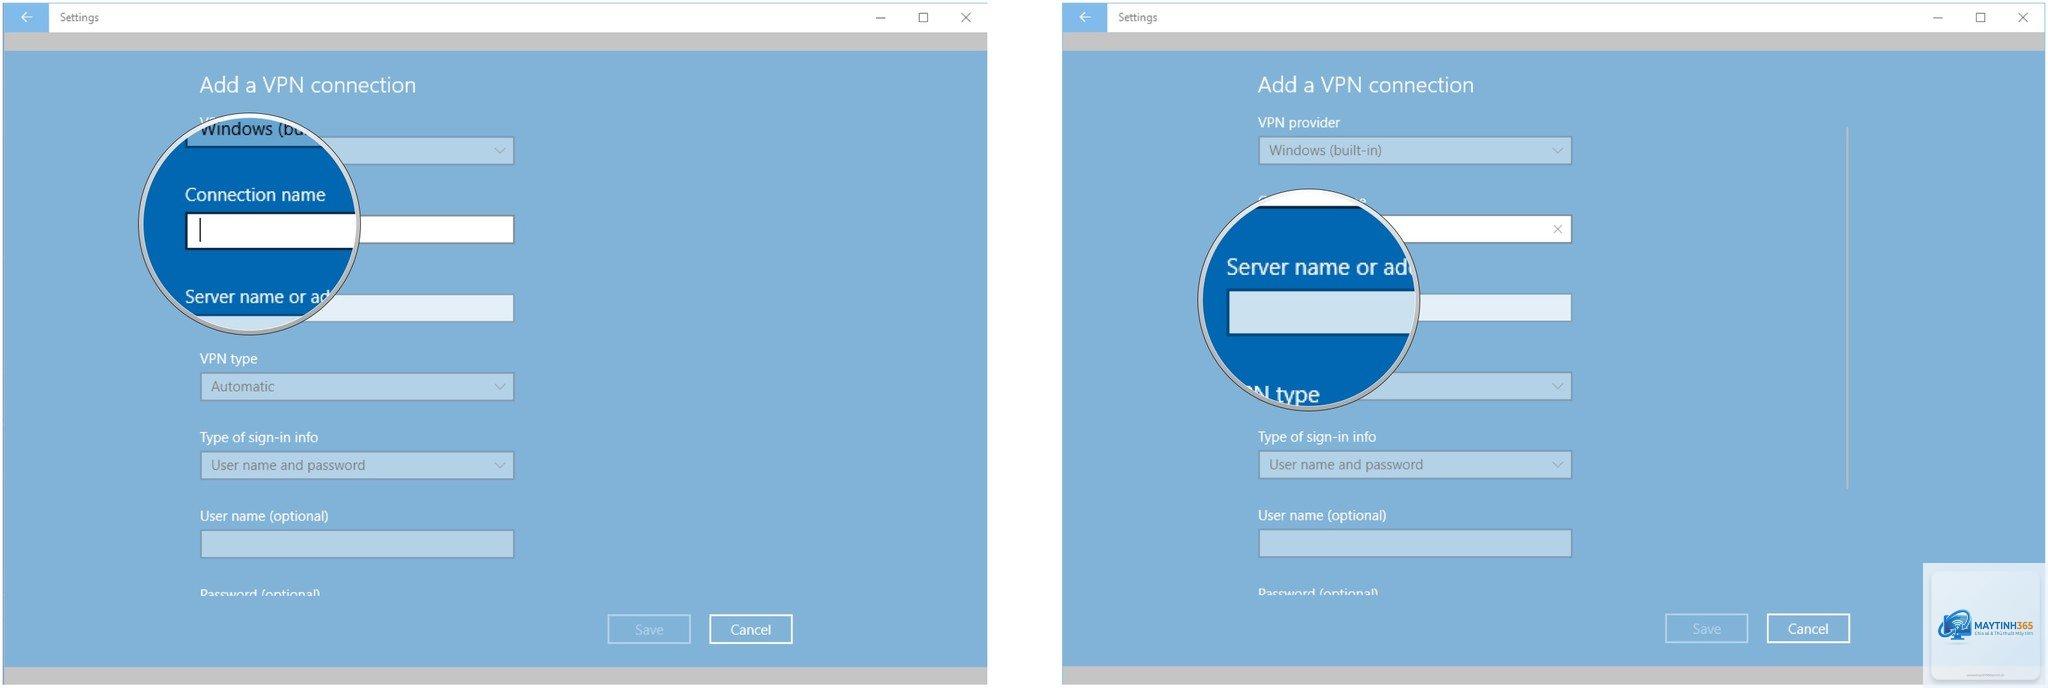2048x688 pixels.
Task: Click 'Add a VPN connection' heading, left window
Action: click(x=308, y=85)
